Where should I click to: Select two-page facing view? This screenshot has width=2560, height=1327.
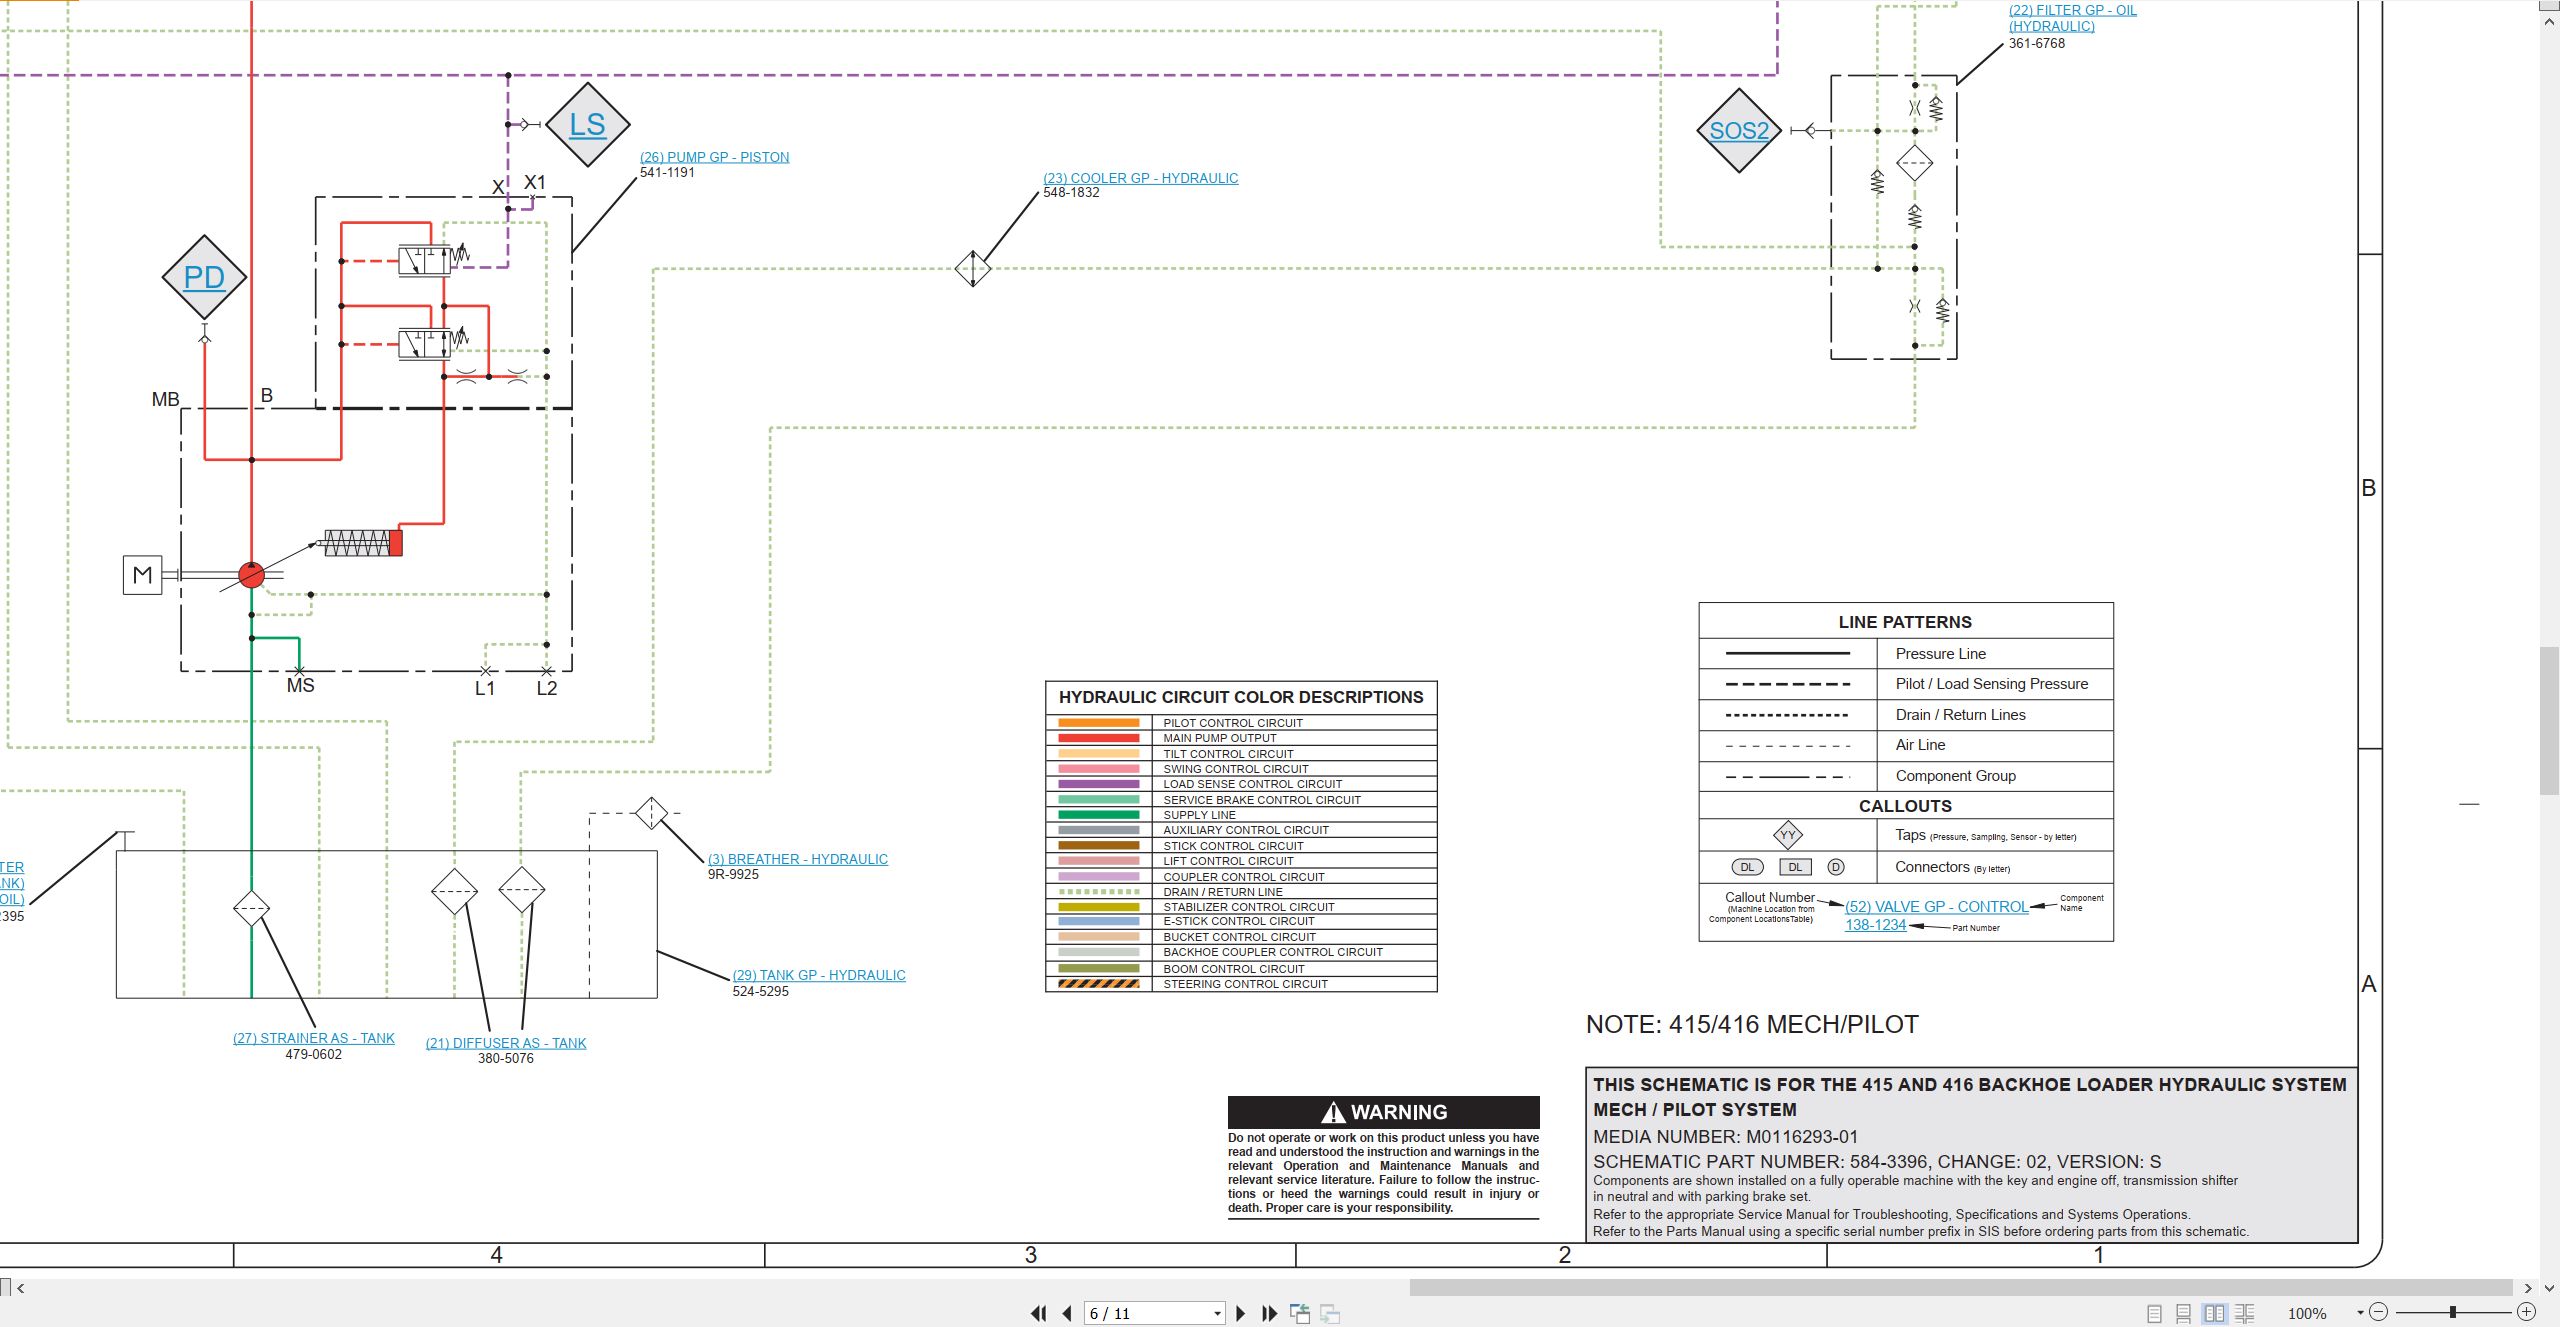tap(2214, 1313)
